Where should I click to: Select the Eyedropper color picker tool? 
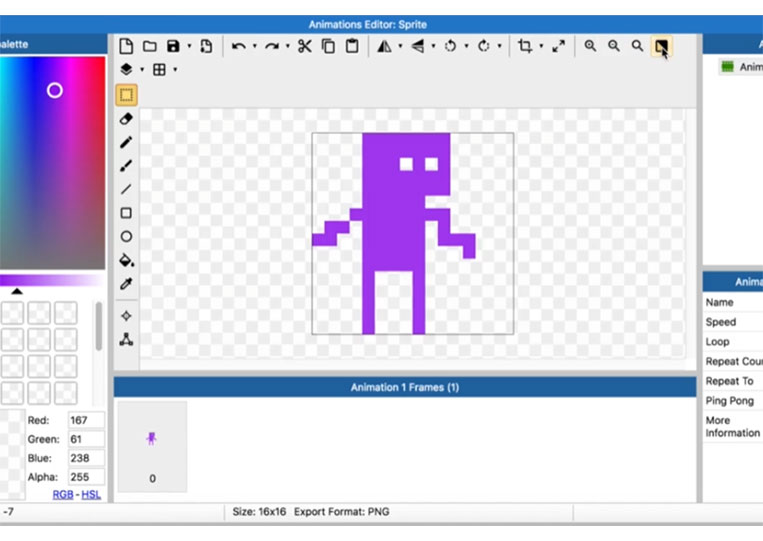[126, 284]
